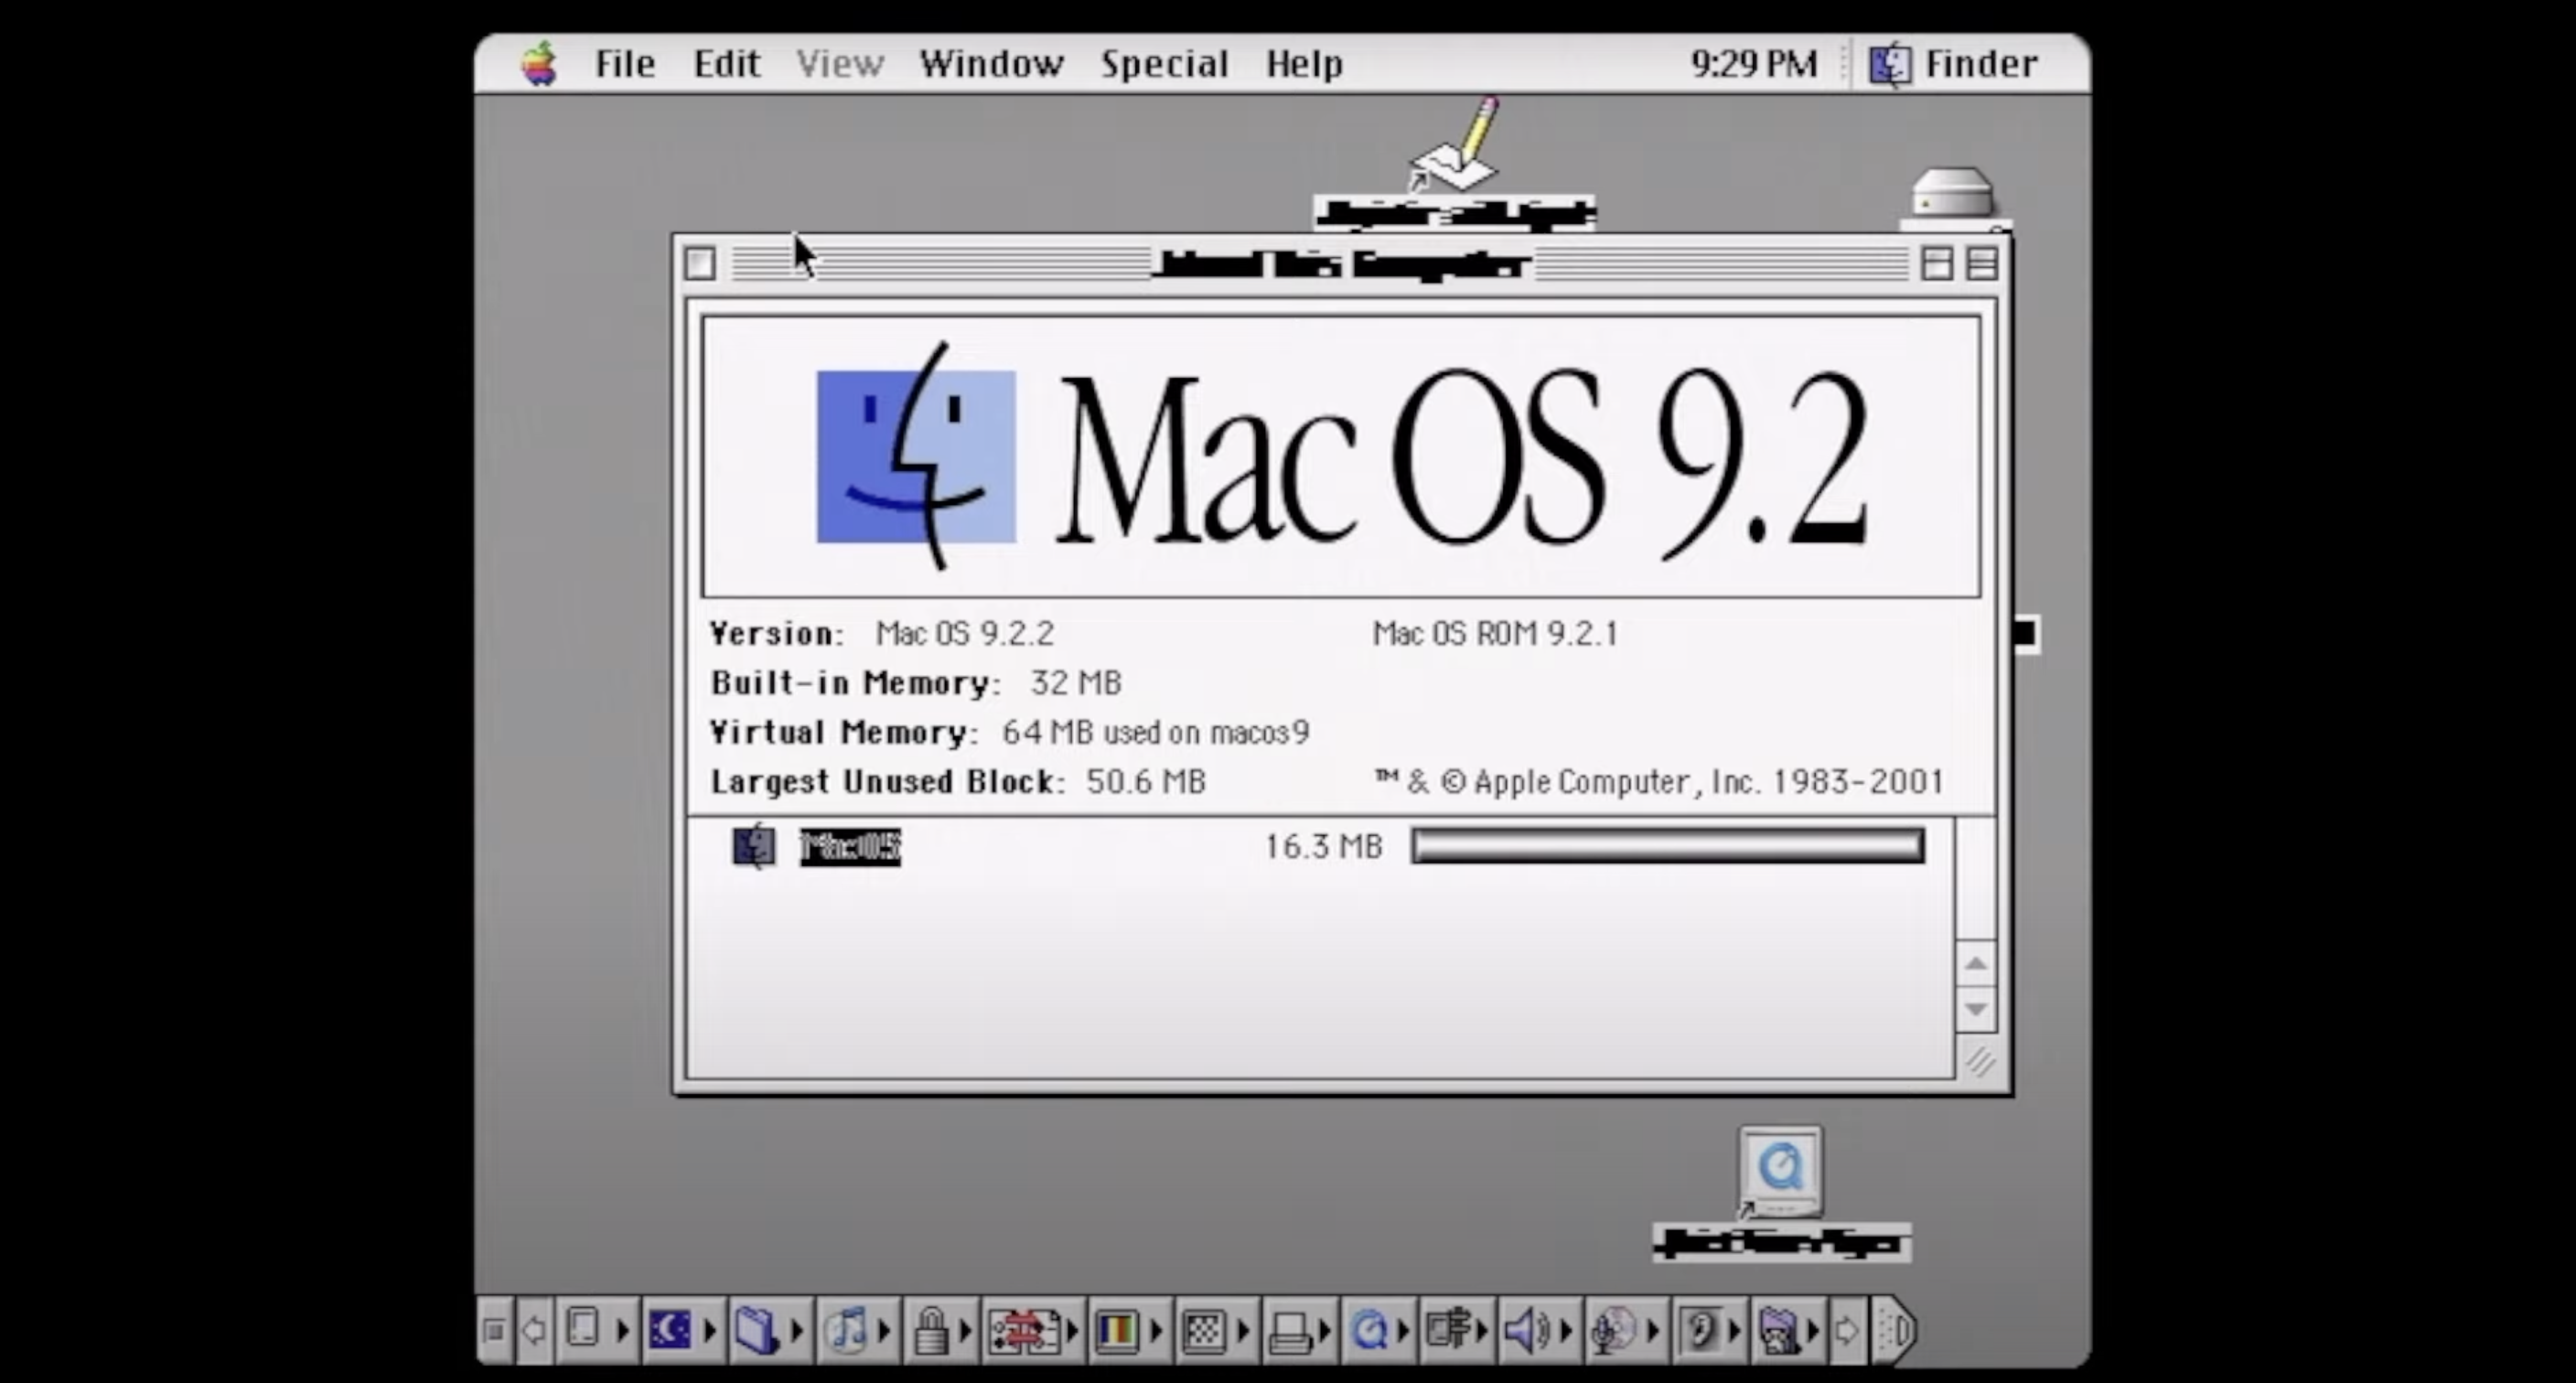The height and width of the screenshot is (1383, 2576).
Task: Click the Remote Access signpost strip icon
Action: click(1448, 1330)
